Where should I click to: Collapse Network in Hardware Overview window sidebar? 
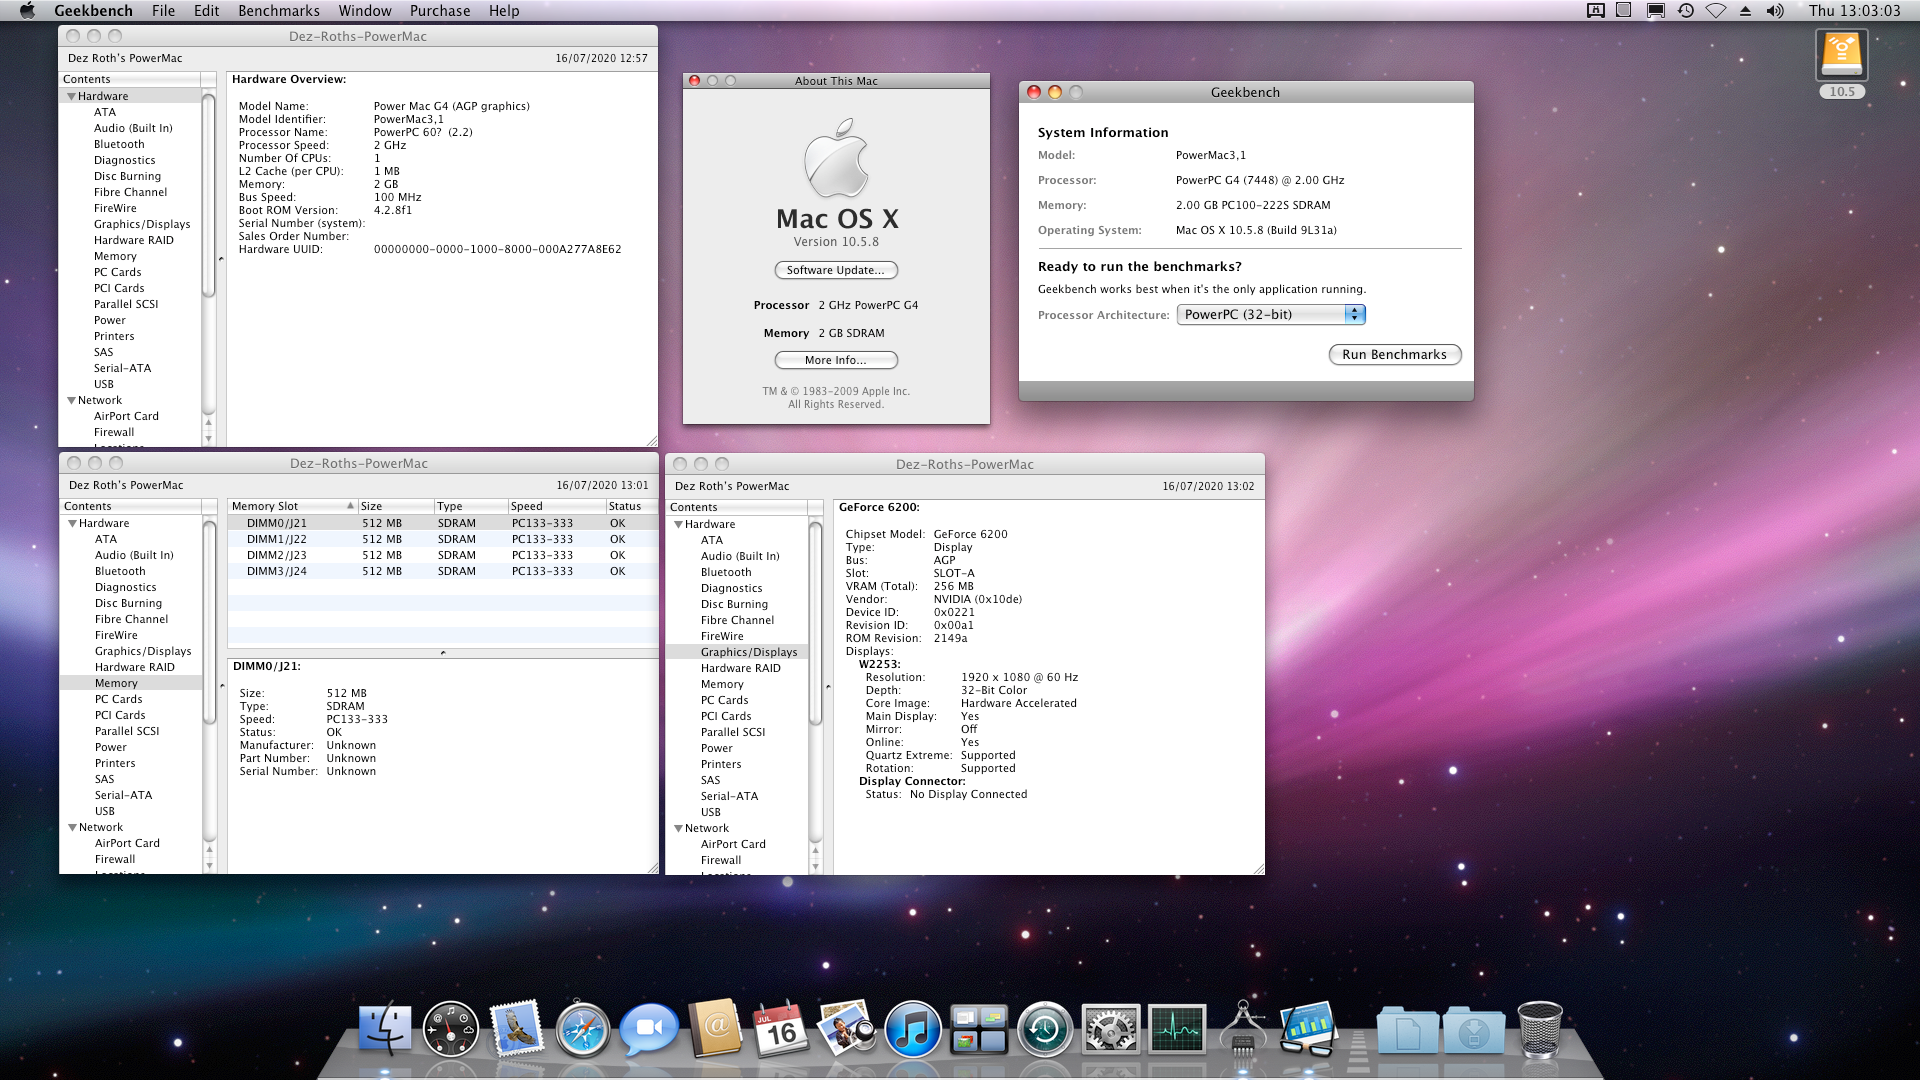72,401
